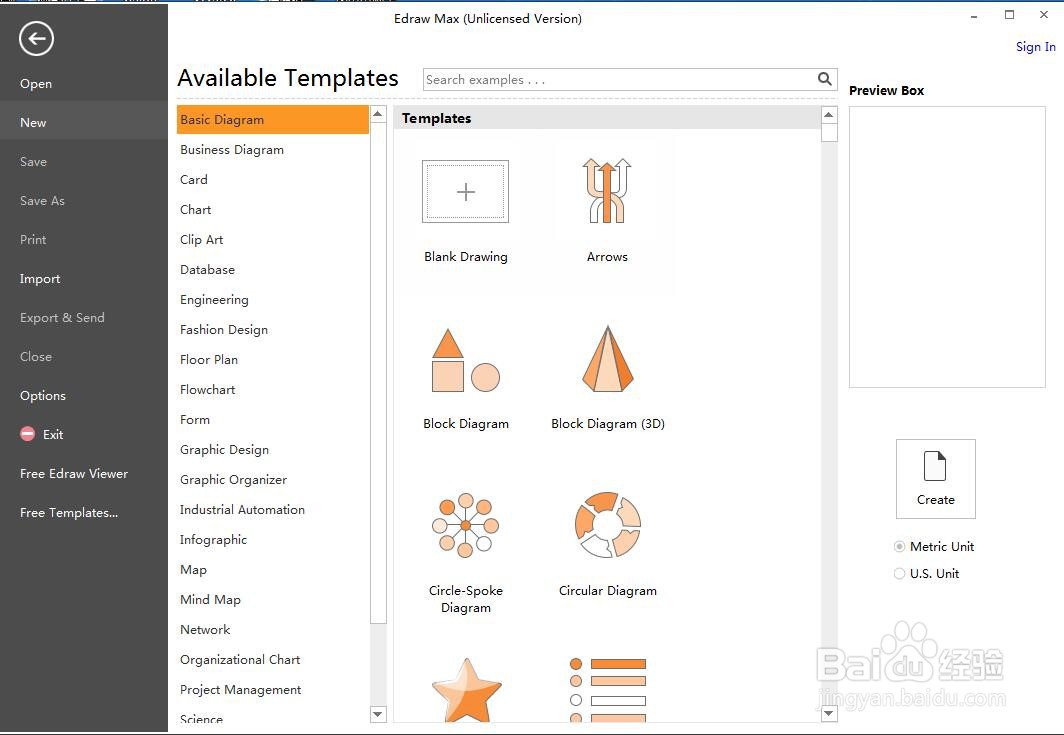The height and width of the screenshot is (735, 1064).
Task: Click category list scrollbar thumb
Action: click(378, 373)
